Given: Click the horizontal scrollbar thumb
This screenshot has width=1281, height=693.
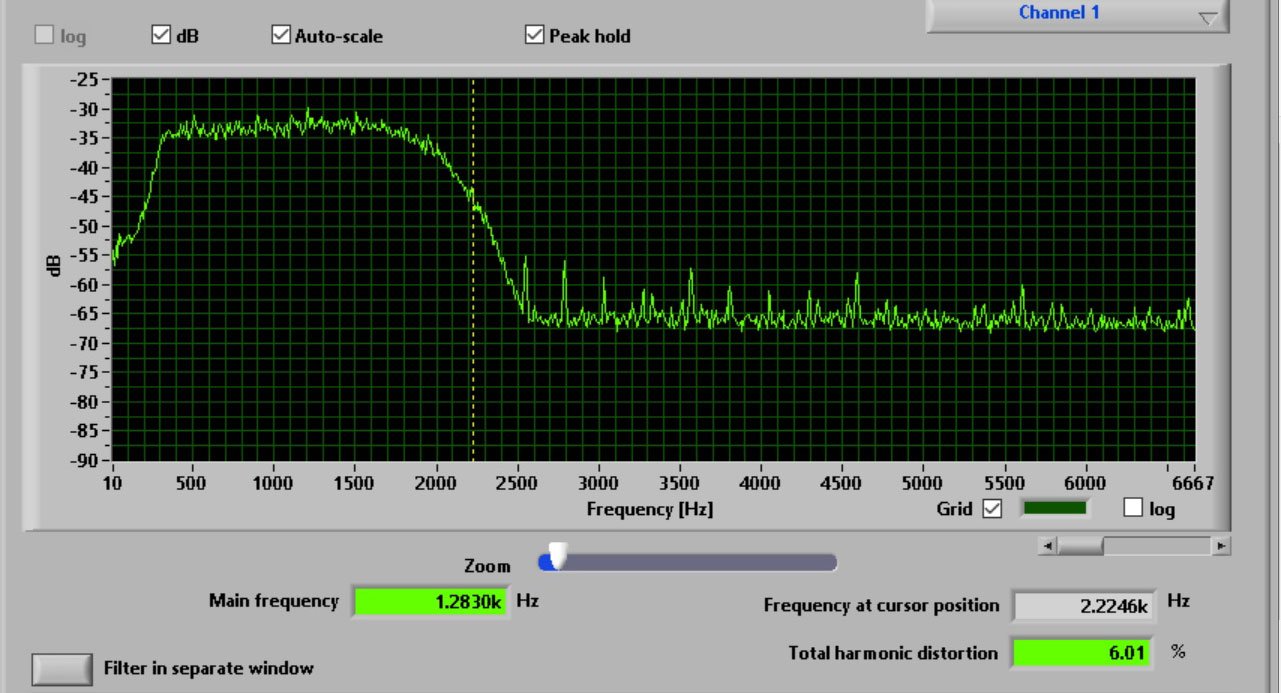Looking at the screenshot, I should tap(1081, 546).
